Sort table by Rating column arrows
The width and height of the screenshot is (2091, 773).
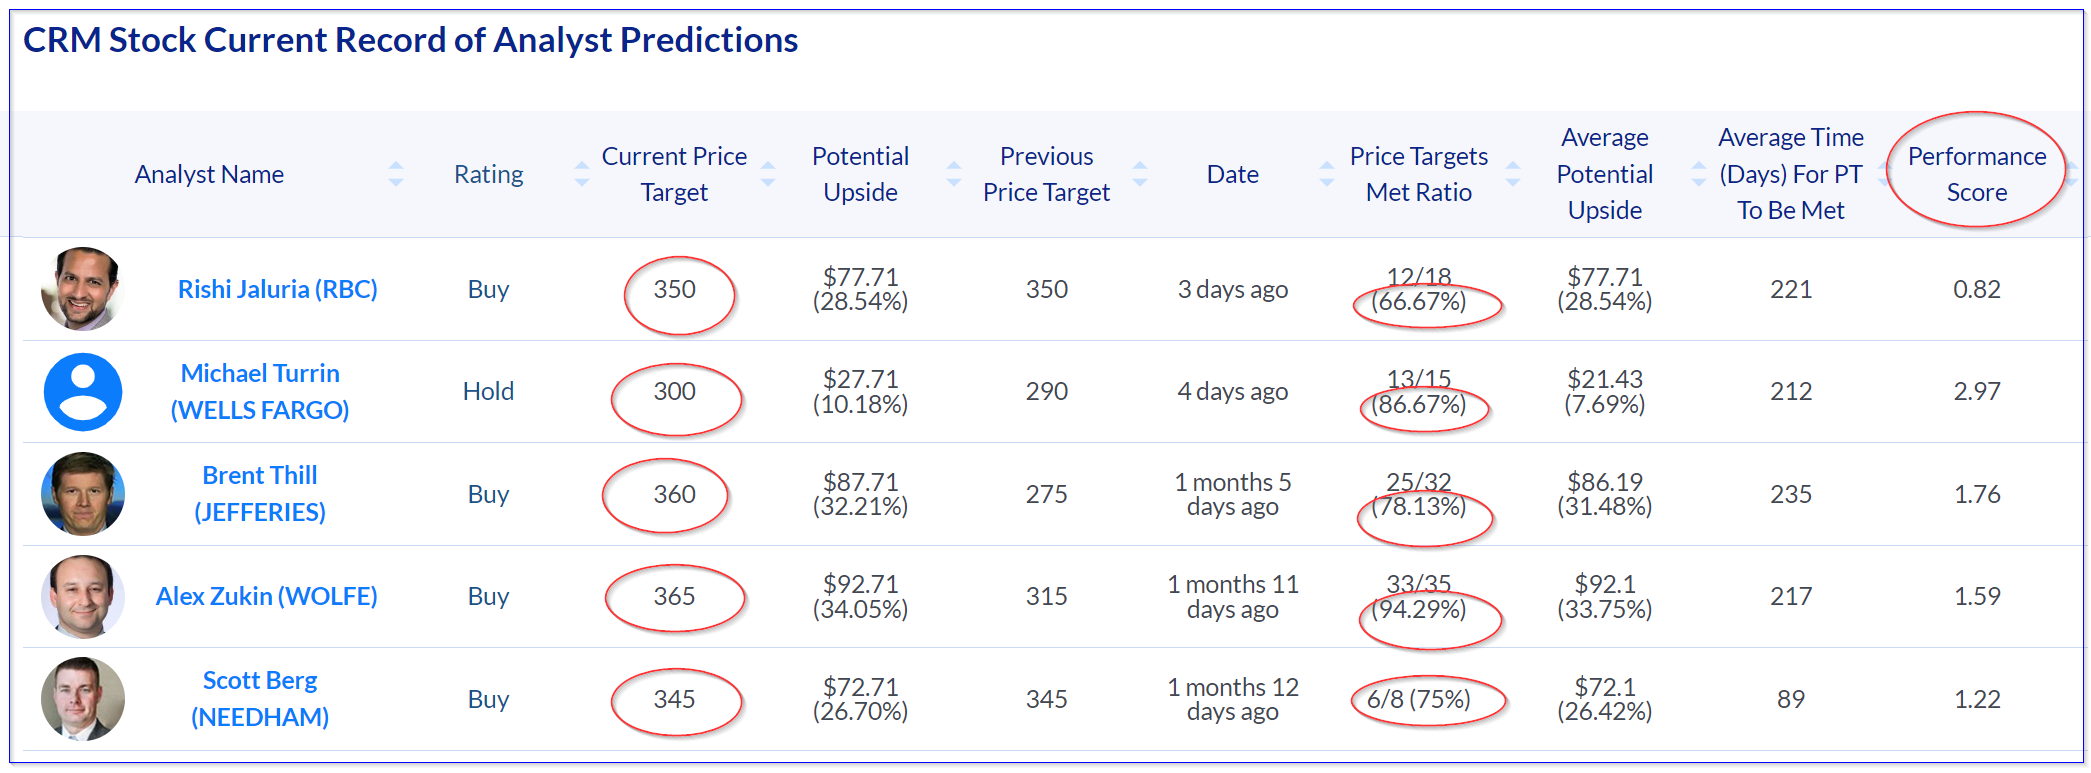[x=582, y=174]
